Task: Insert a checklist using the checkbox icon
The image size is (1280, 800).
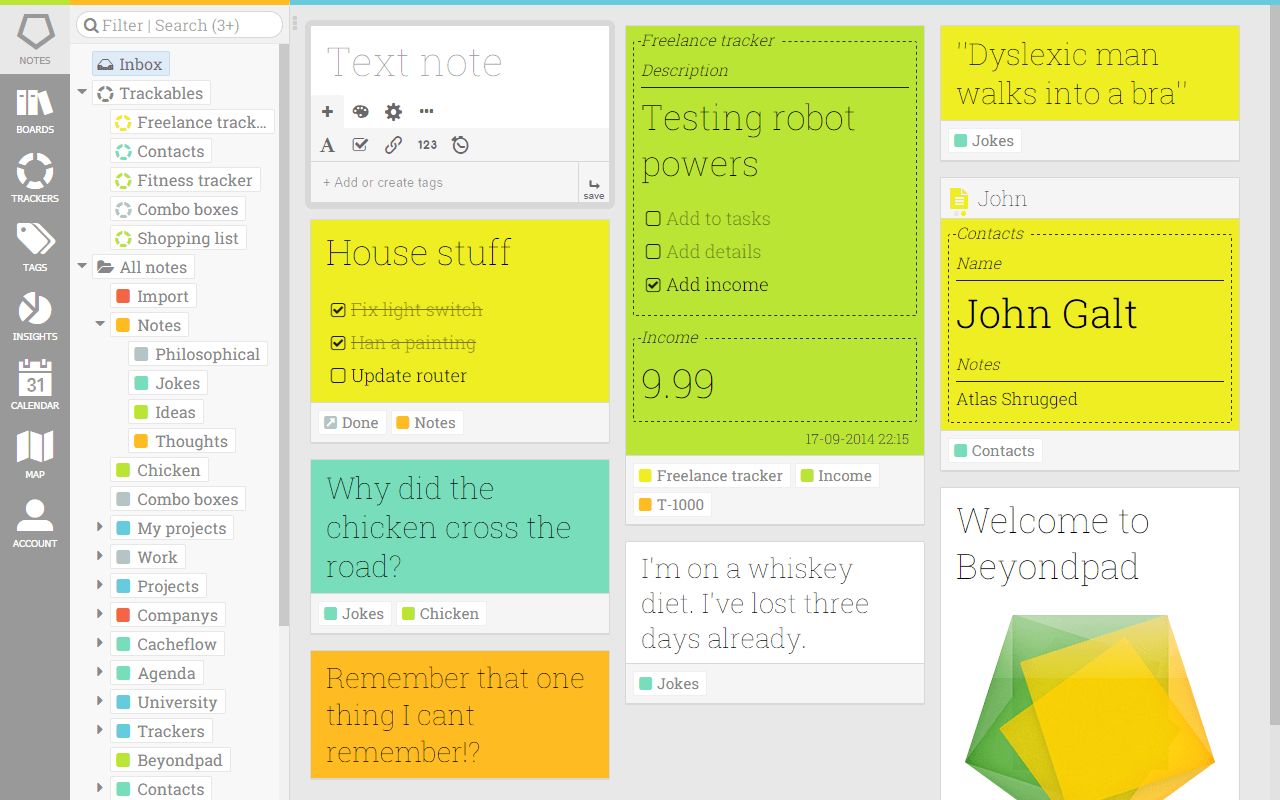Action: (x=359, y=145)
